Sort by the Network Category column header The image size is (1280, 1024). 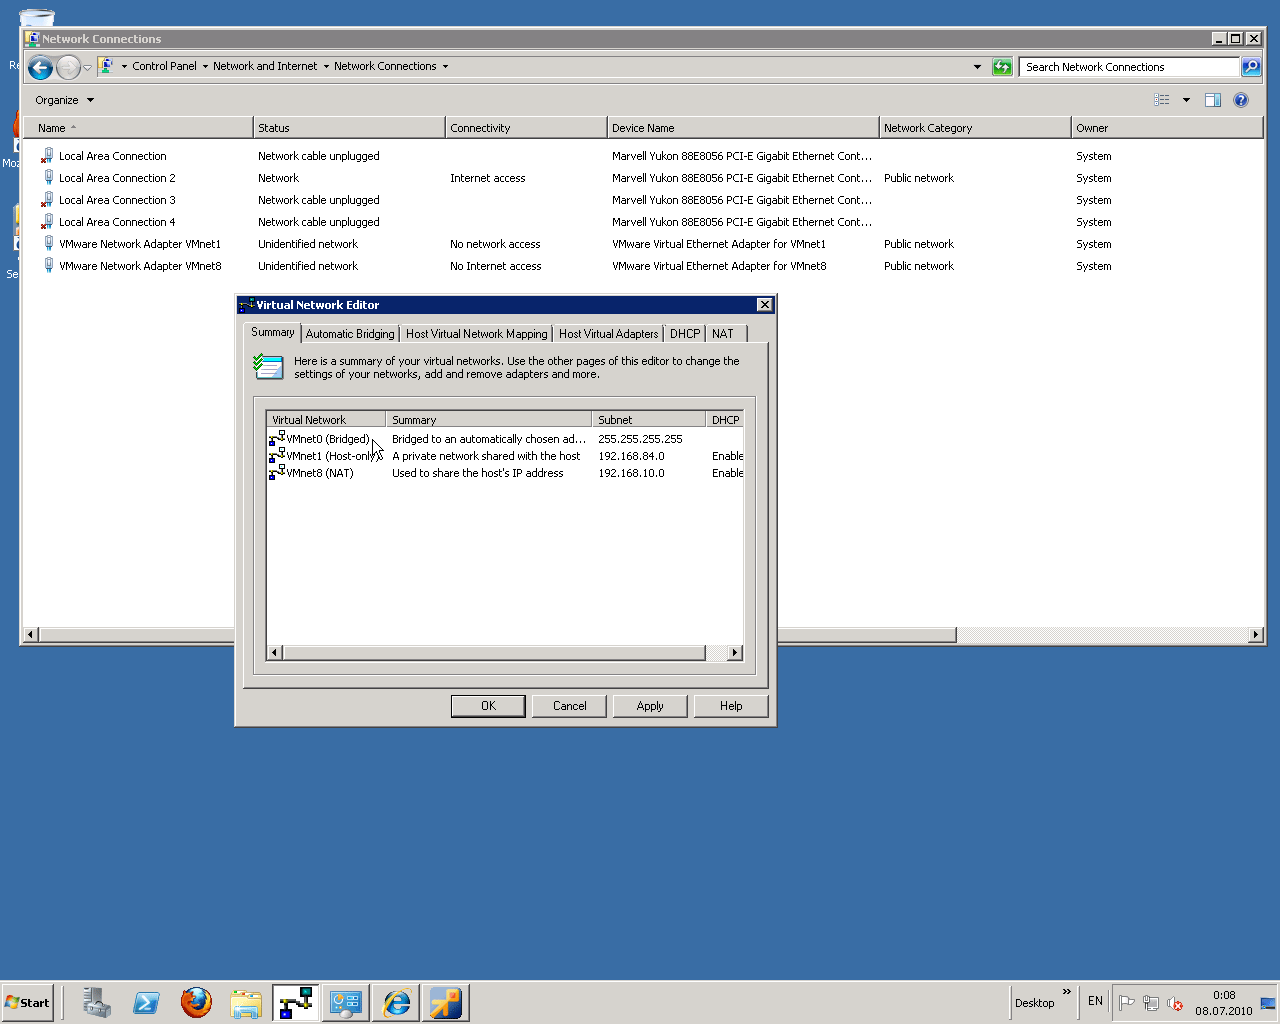coord(975,128)
